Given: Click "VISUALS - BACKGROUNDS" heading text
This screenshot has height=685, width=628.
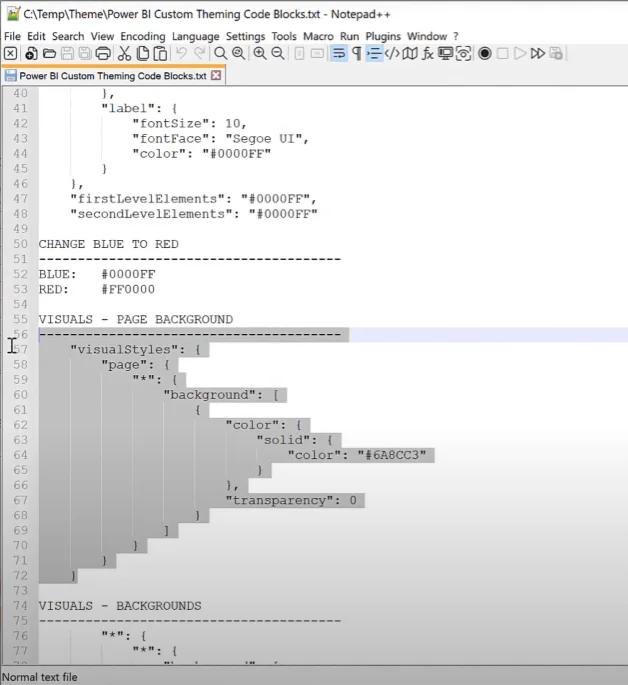Looking at the screenshot, I should click(120, 606).
